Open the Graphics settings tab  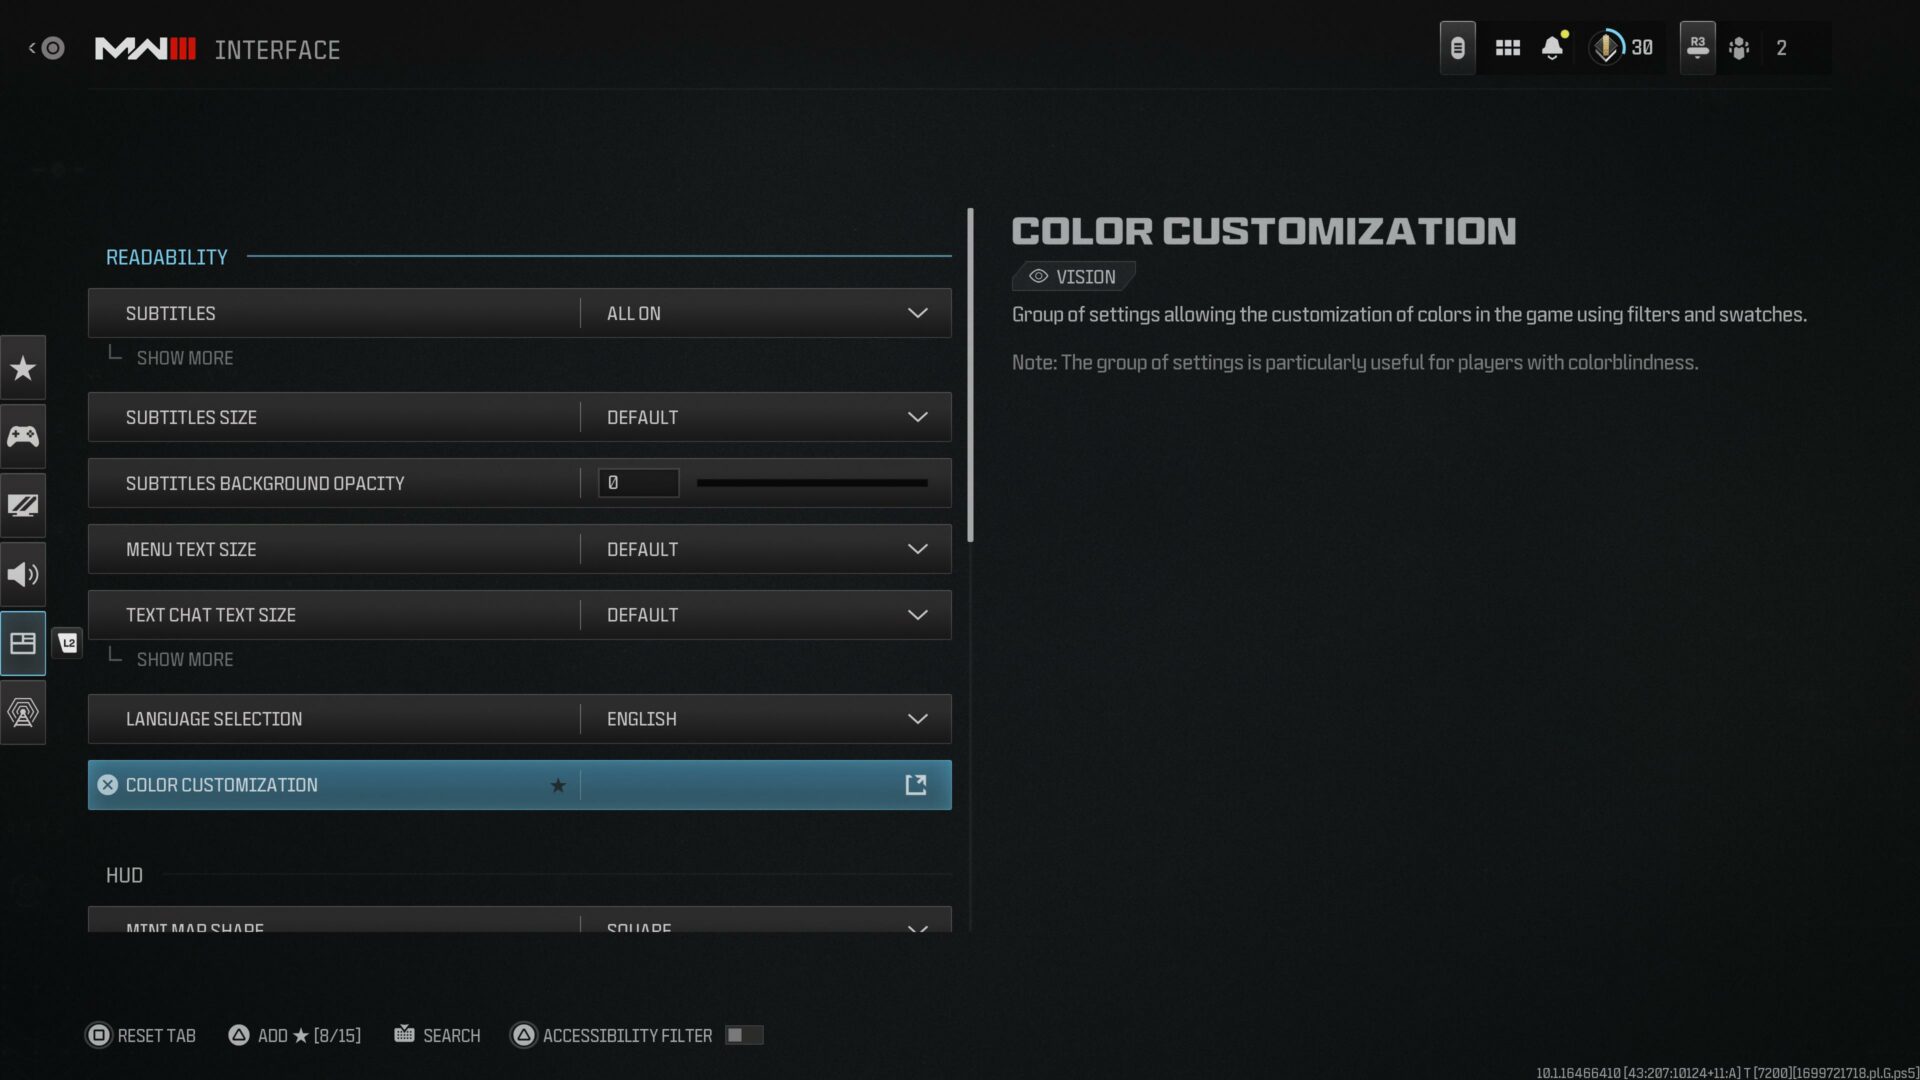coord(23,506)
